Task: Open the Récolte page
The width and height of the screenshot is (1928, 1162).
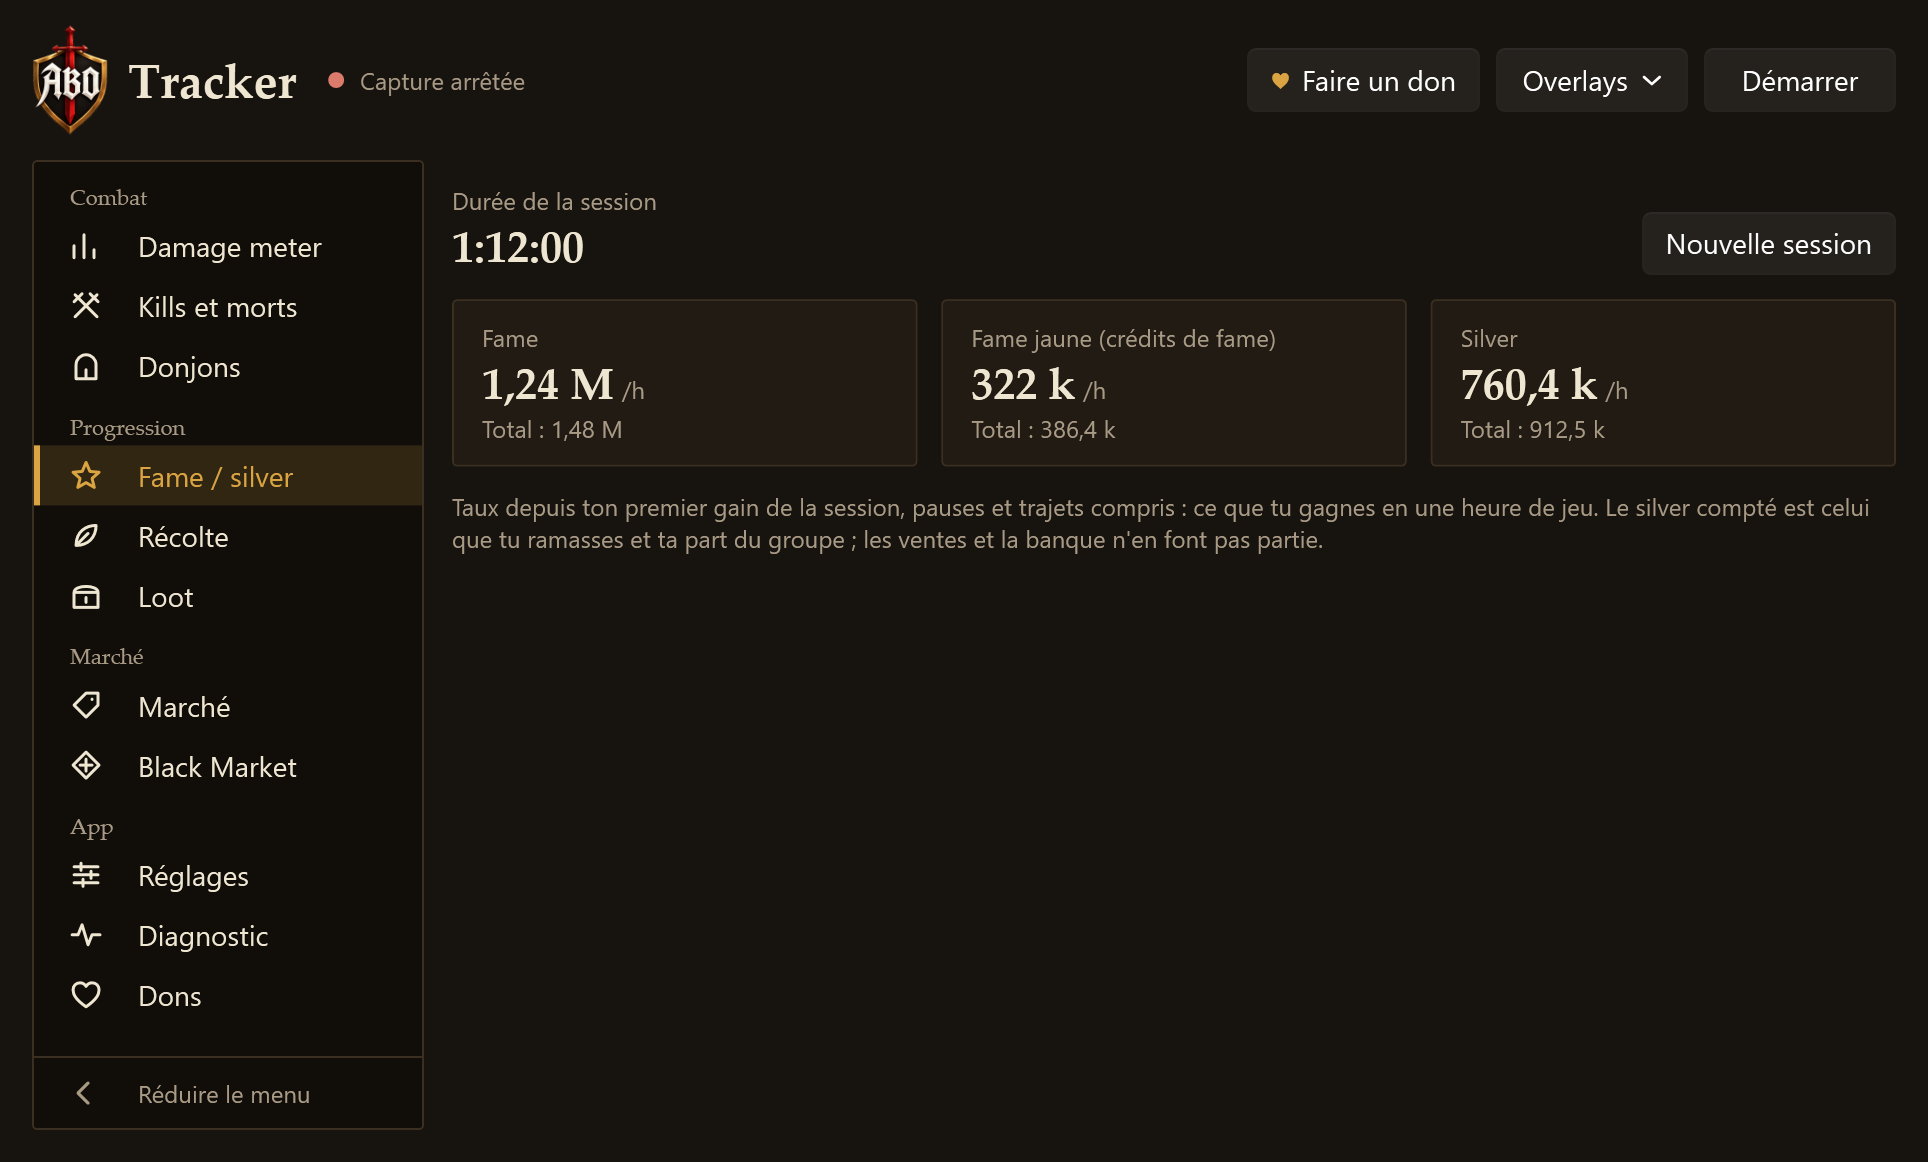Action: click(x=228, y=536)
